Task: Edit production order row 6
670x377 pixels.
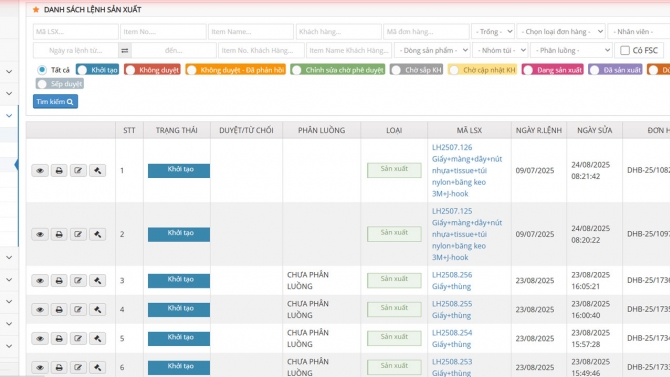Action: 78,367
